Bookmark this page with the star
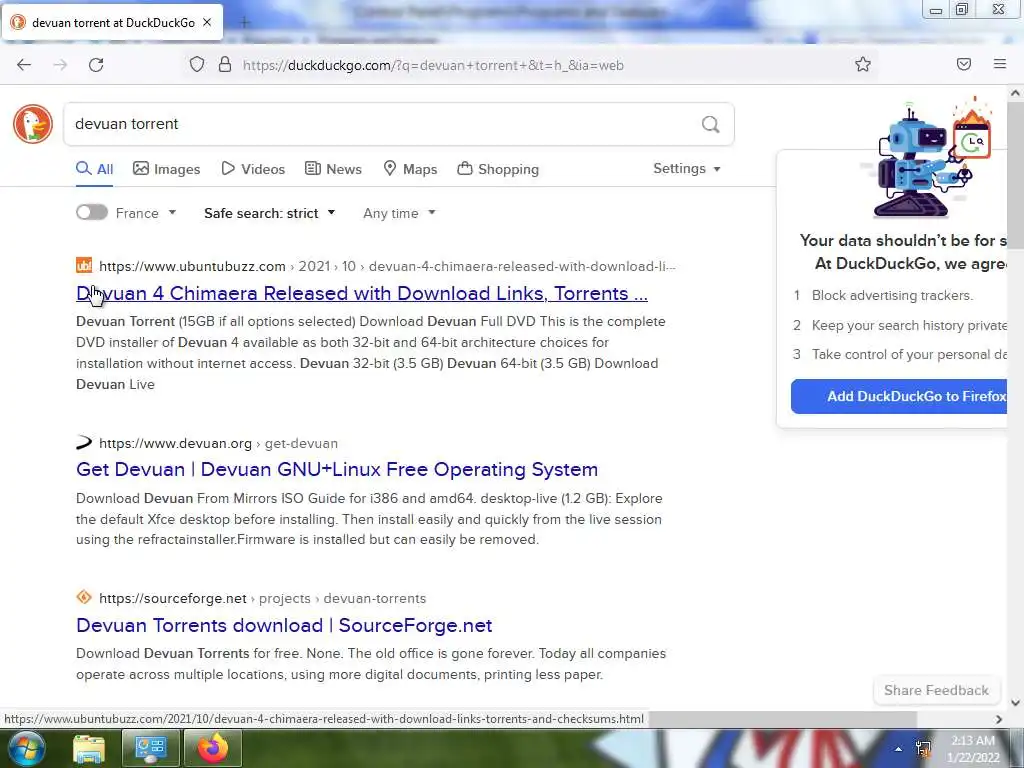Viewport: 1024px width, 768px height. tap(863, 64)
